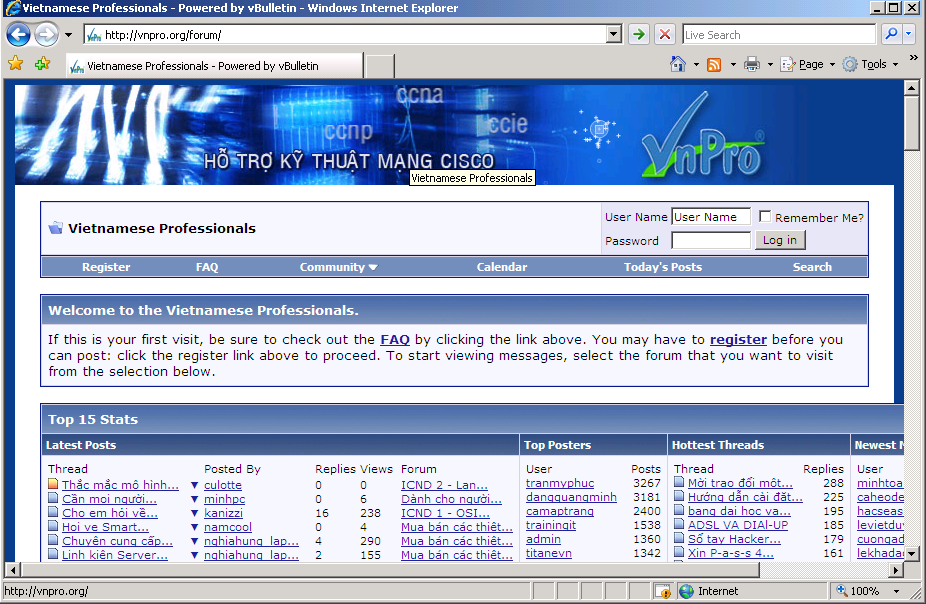Click thread icon beside 'bang dai hoc va...'
The width and height of the screenshot is (926, 604).
click(679, 510)
